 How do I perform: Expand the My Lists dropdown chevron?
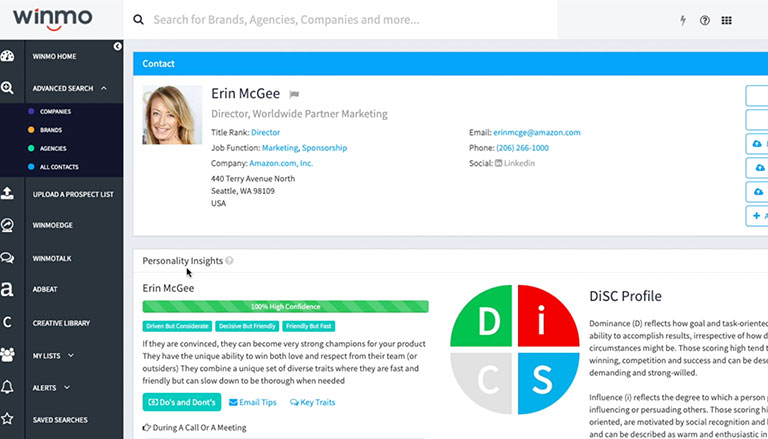(x=71, y=355)
